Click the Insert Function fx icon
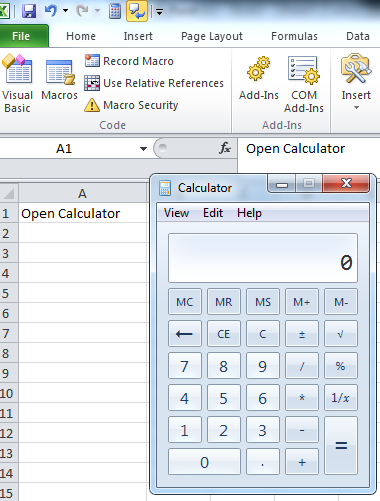 (225, 148)
